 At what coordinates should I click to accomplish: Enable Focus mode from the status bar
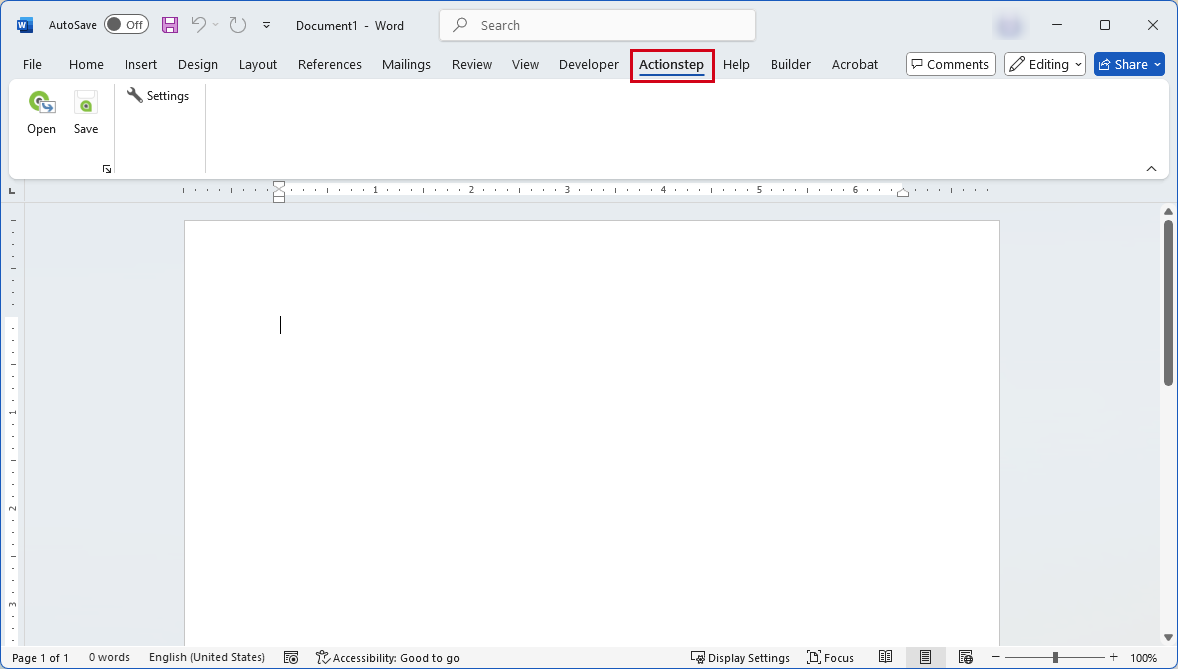tap(830, 657)
